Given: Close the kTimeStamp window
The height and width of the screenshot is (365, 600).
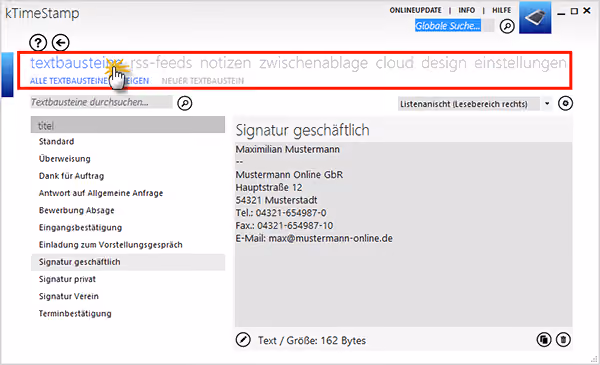Looking at the screenshot, I should (587, 11).
